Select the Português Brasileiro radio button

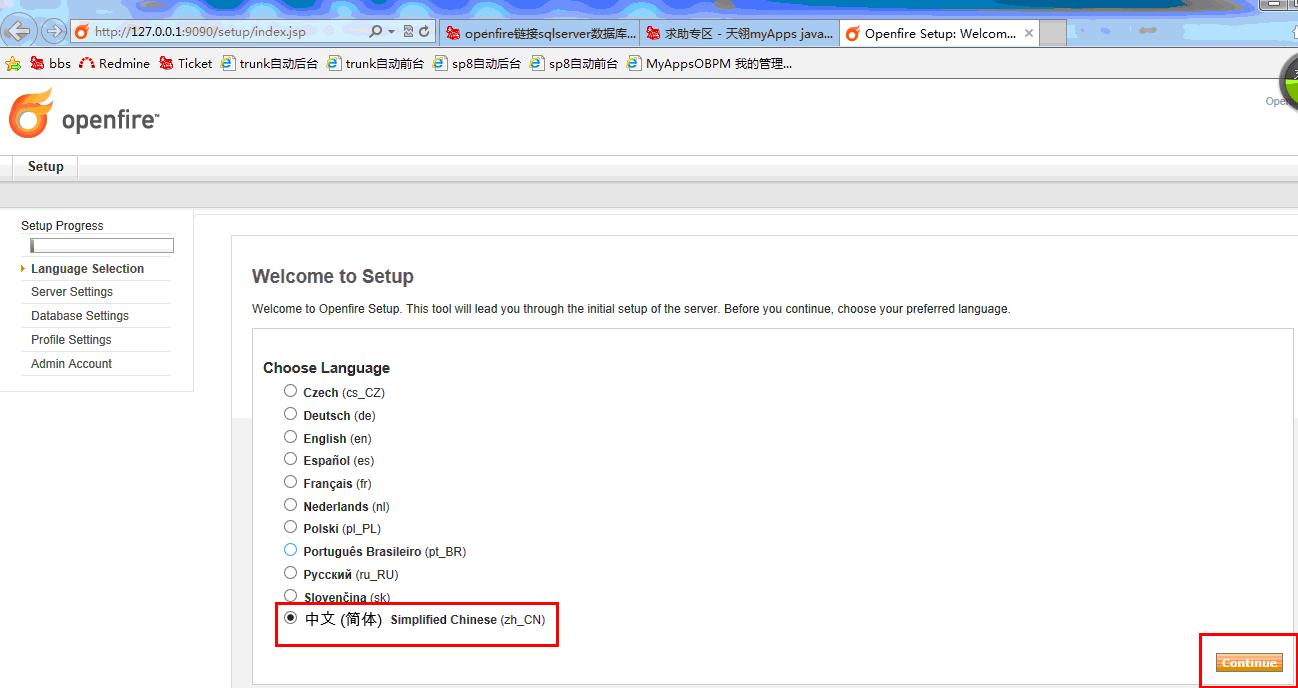click(x=290, y=550)
